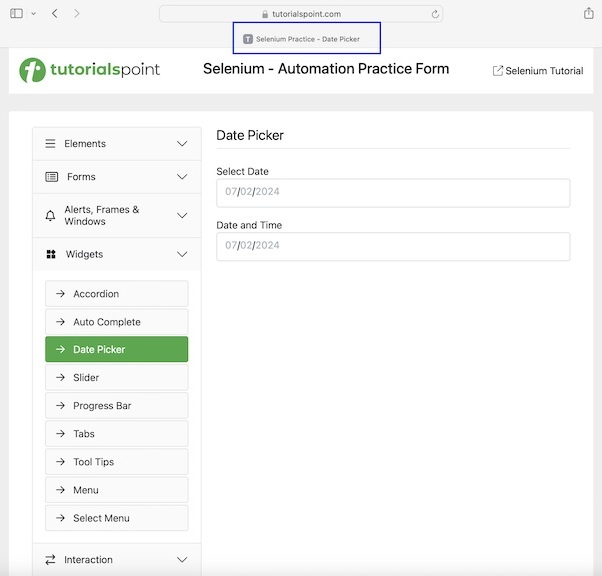Collapse the Widgets section chevron
Viewport: 602px width, 576px height.
click(x=182, y=254)
